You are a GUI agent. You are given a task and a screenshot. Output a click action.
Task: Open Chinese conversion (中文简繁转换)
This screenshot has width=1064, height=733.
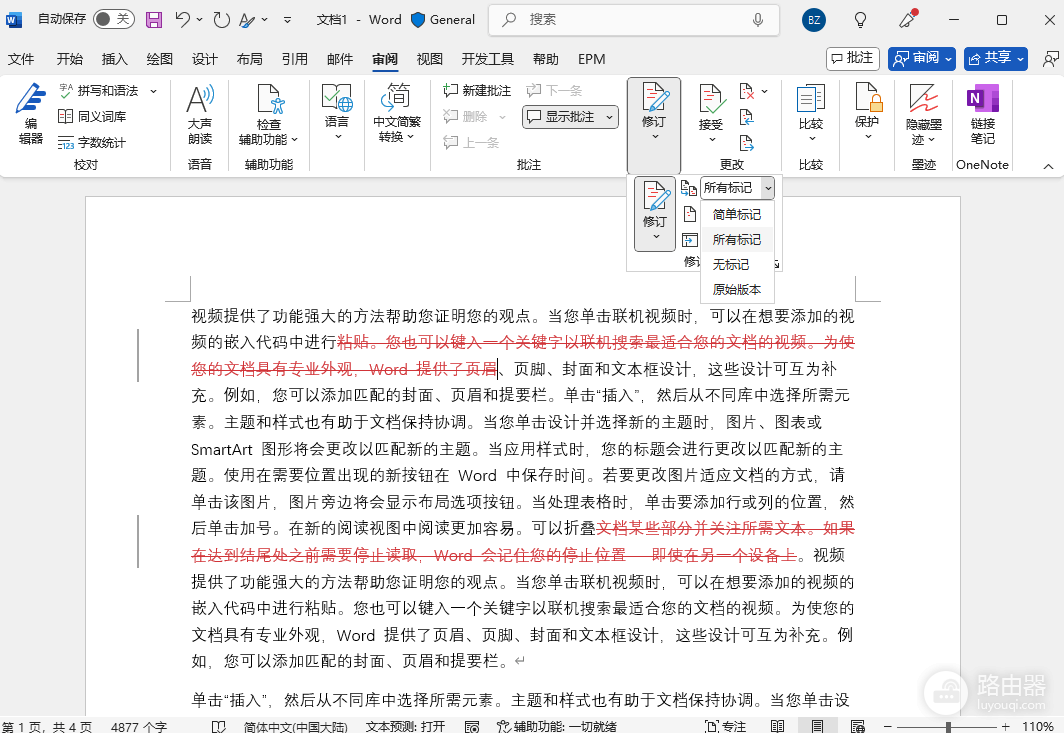397,113
